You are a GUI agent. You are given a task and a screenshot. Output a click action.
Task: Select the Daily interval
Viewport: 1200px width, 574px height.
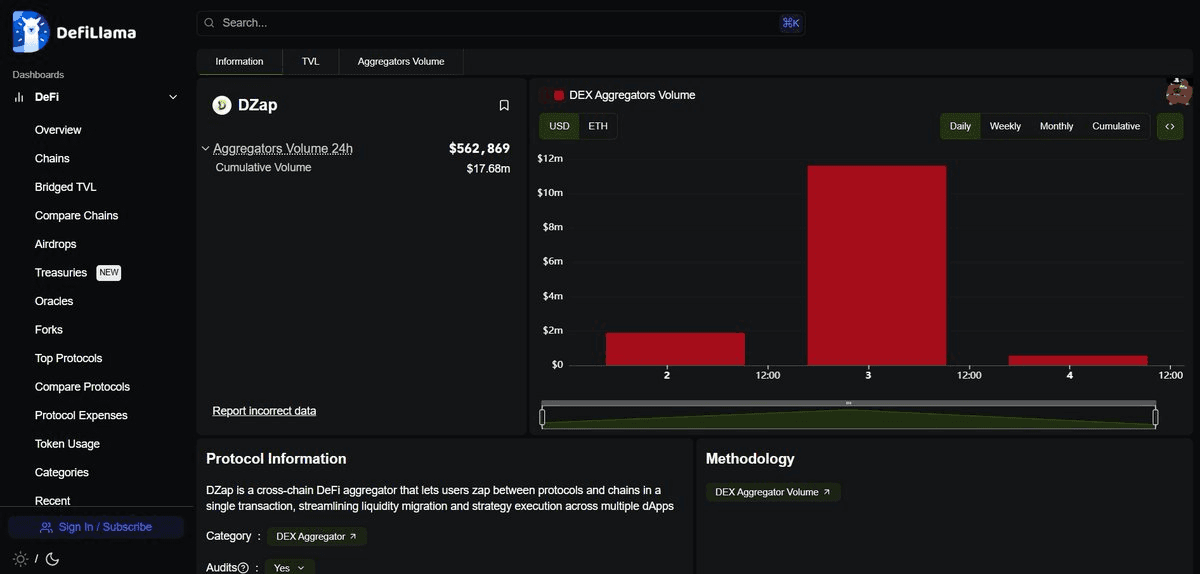click(960, 126)
